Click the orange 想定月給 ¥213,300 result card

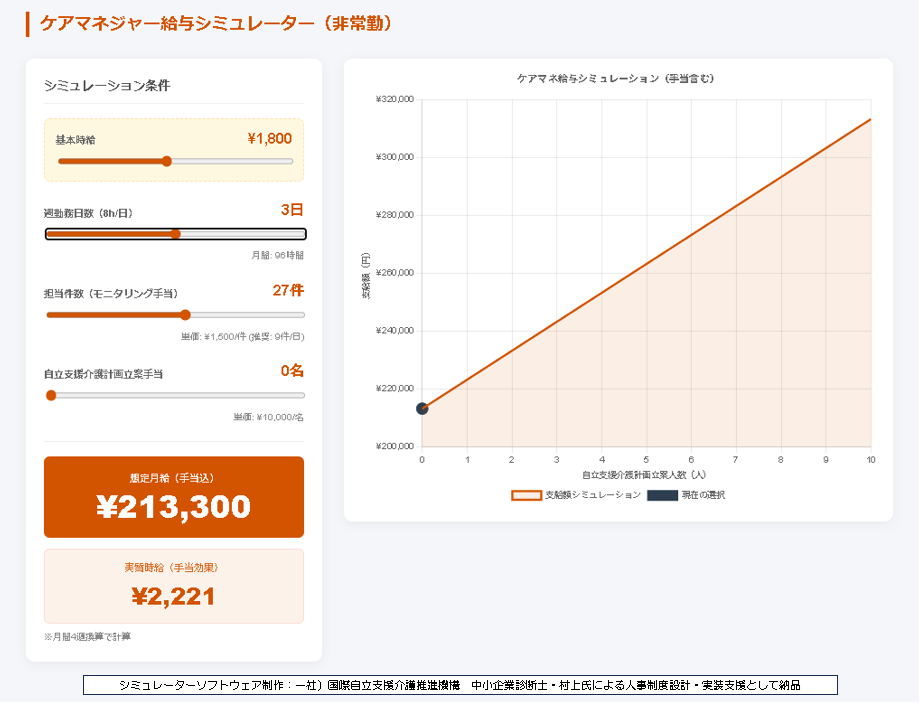tap(174, 497)
